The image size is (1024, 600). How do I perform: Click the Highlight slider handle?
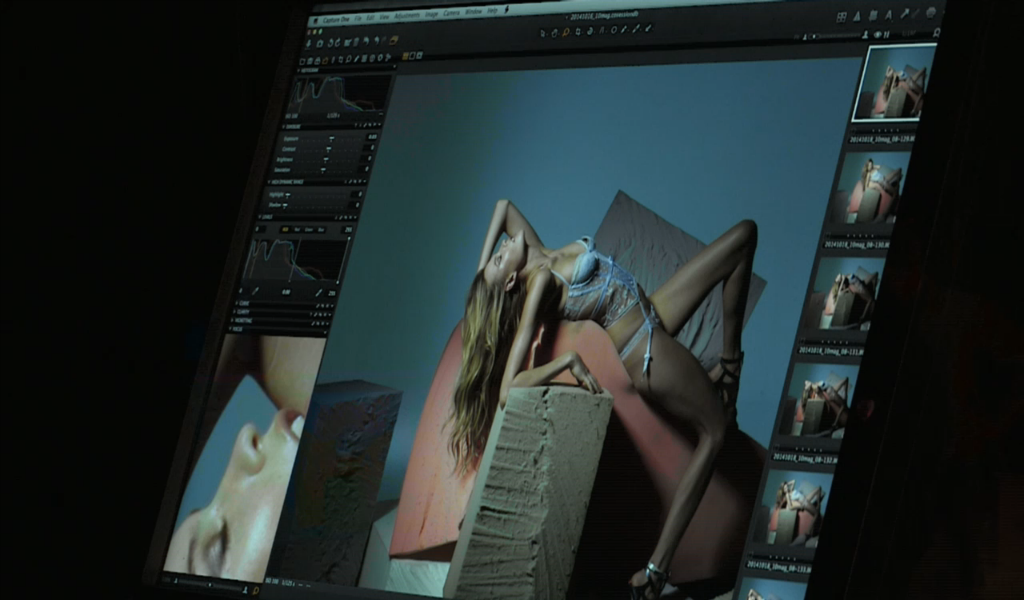(x=287, y=195)
